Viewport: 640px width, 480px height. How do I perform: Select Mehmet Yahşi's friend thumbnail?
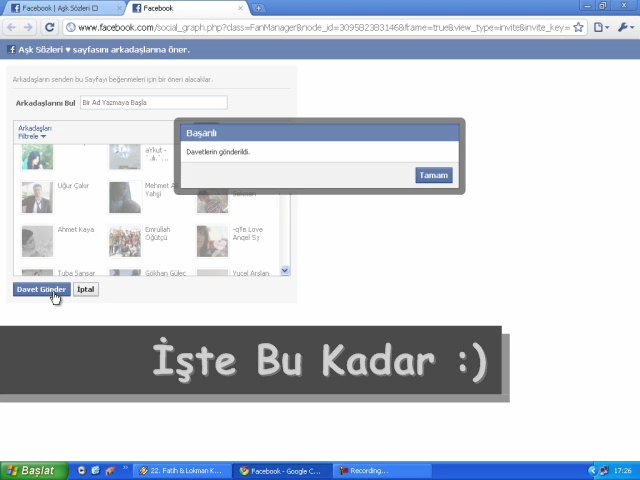(x=125, y=198)
